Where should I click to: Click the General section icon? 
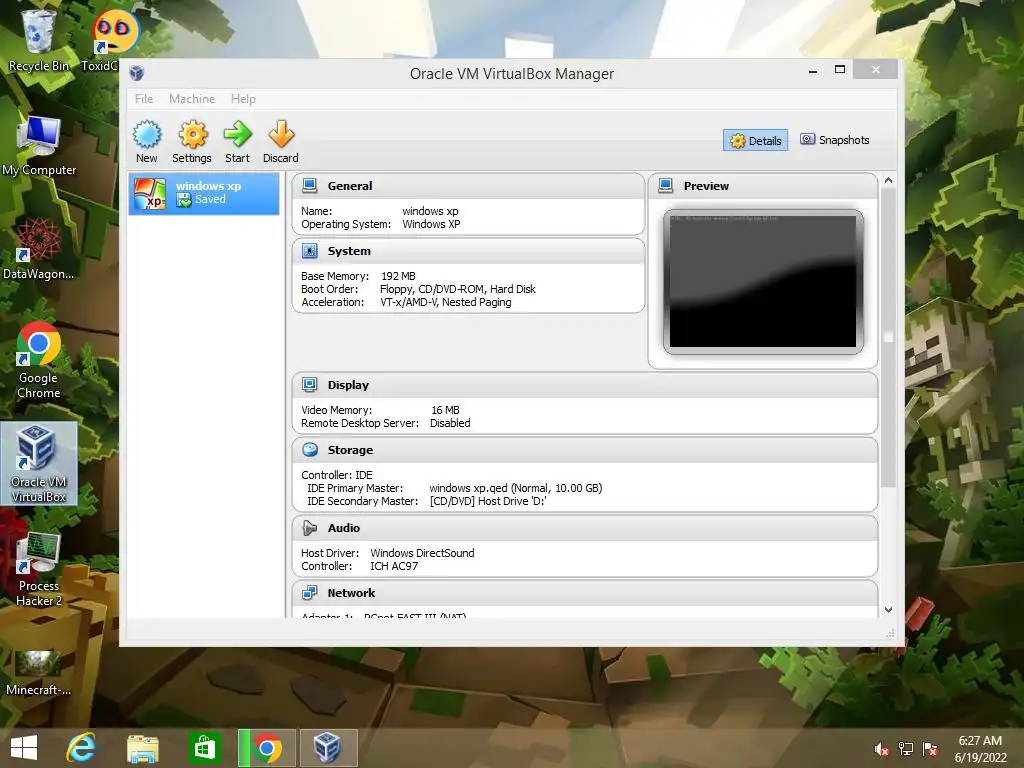[x=310, y=185]
